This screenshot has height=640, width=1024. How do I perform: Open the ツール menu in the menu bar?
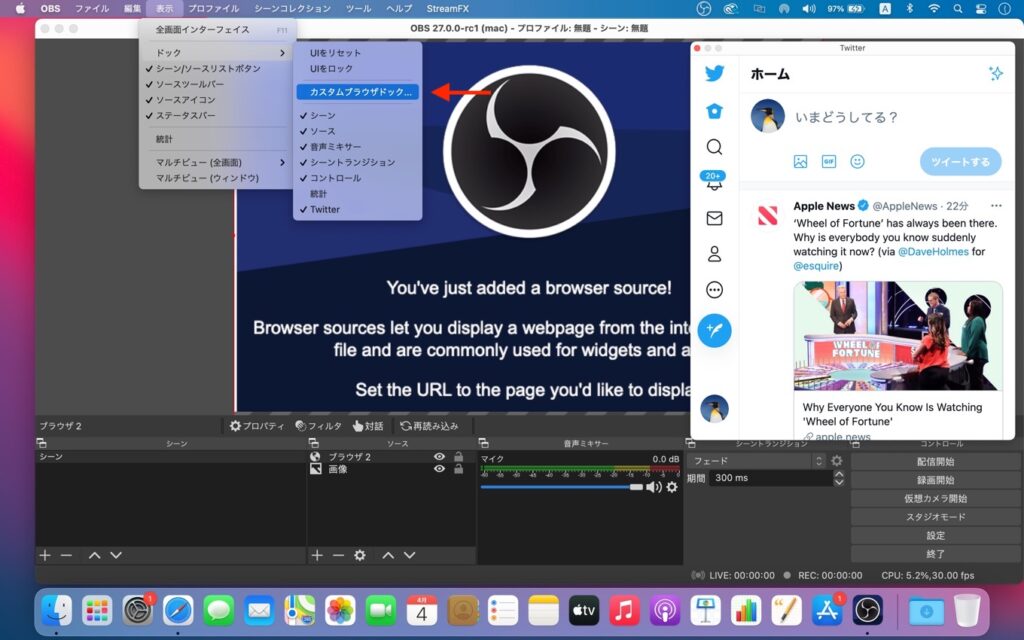pos(358,8)
